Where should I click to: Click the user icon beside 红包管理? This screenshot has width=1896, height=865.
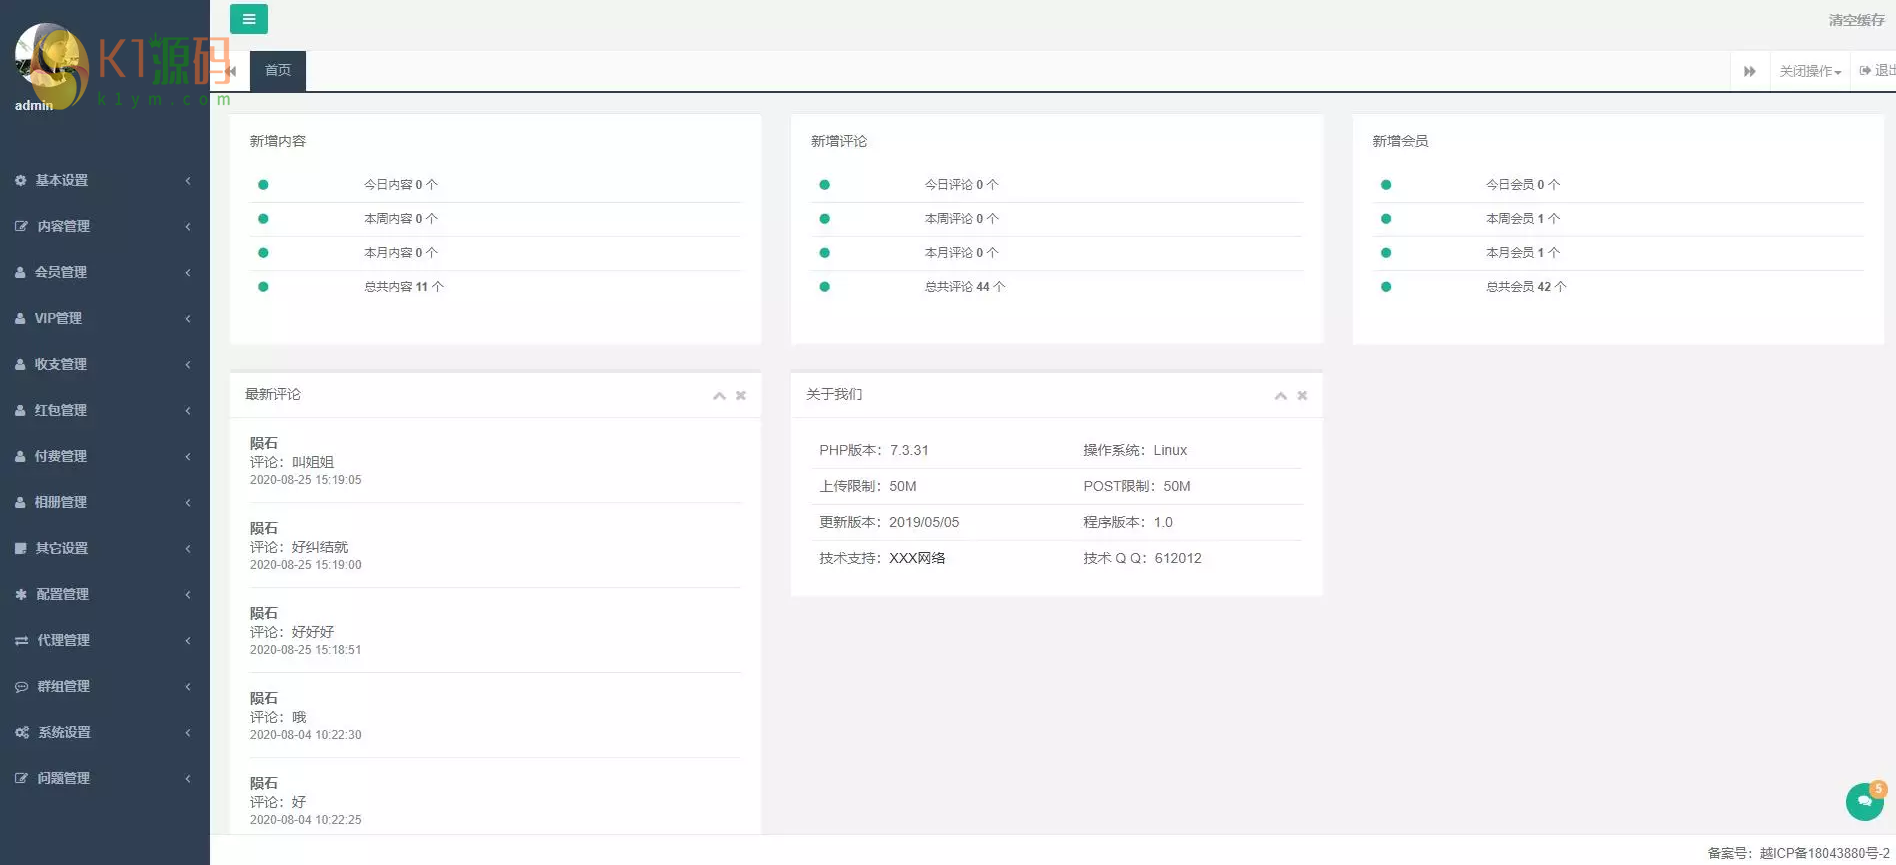[x=20, y=410]
